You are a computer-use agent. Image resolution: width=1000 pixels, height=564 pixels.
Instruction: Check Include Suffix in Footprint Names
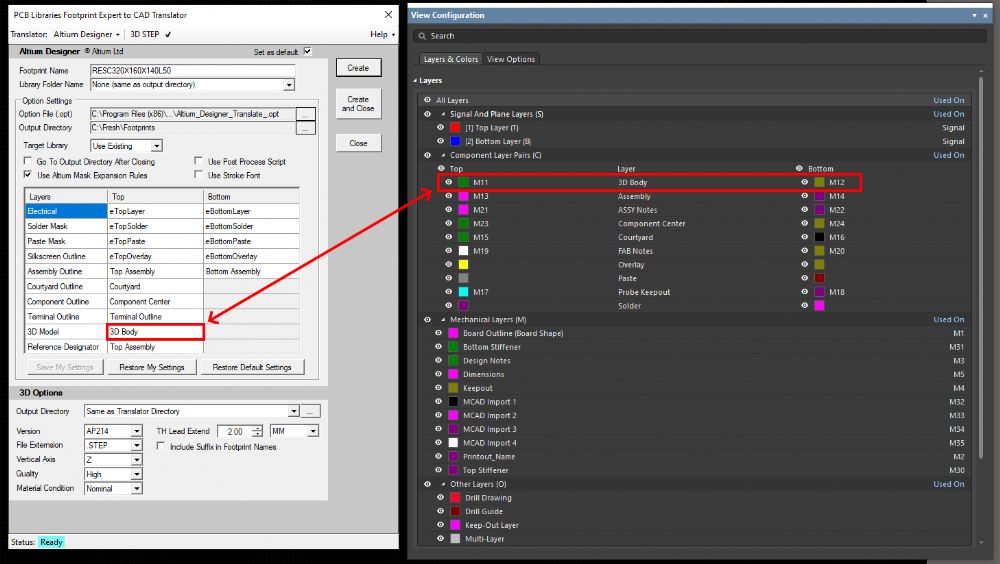162,447
